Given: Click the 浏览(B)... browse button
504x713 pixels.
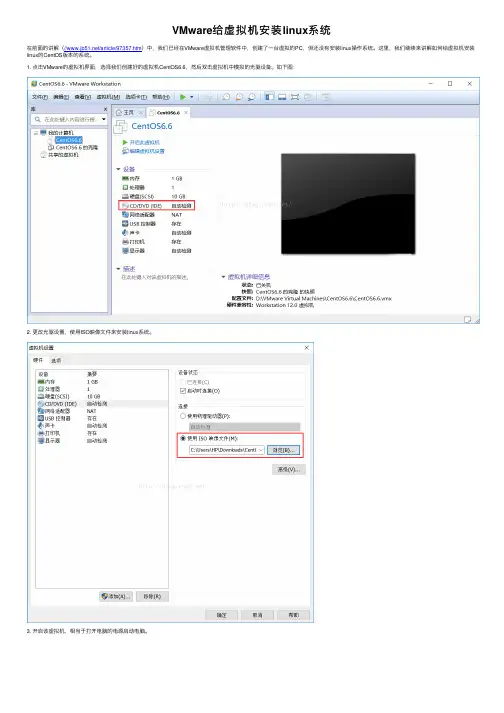Looking at the screenshot, I should click(x=283, y=450).
